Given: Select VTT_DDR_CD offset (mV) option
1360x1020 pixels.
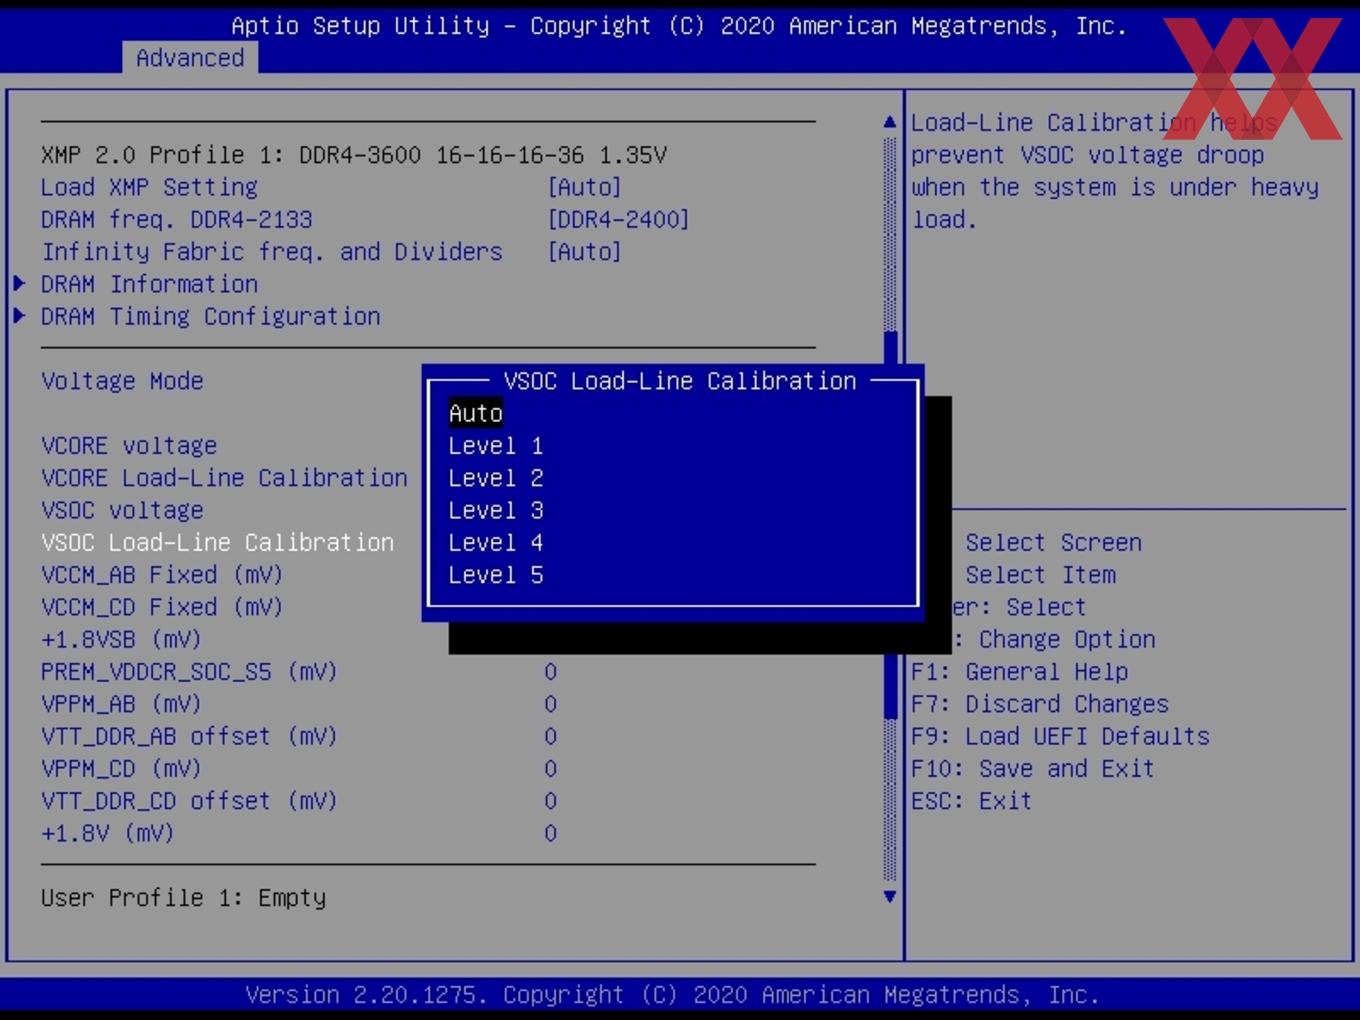Looking at the screenshot, I should (x=189, y=801).
